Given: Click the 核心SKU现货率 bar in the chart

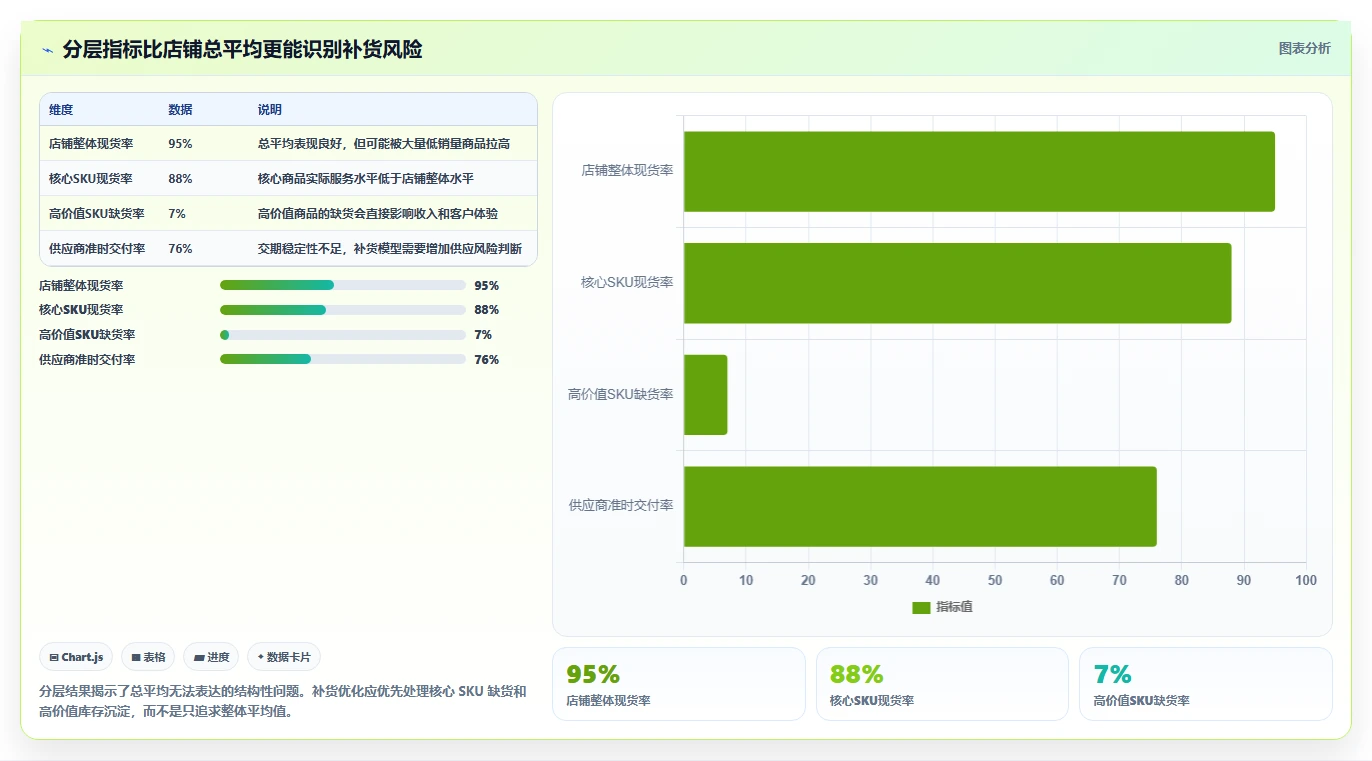Looking at the screenshot, I should pyautogui.click(x=957, y=283).
